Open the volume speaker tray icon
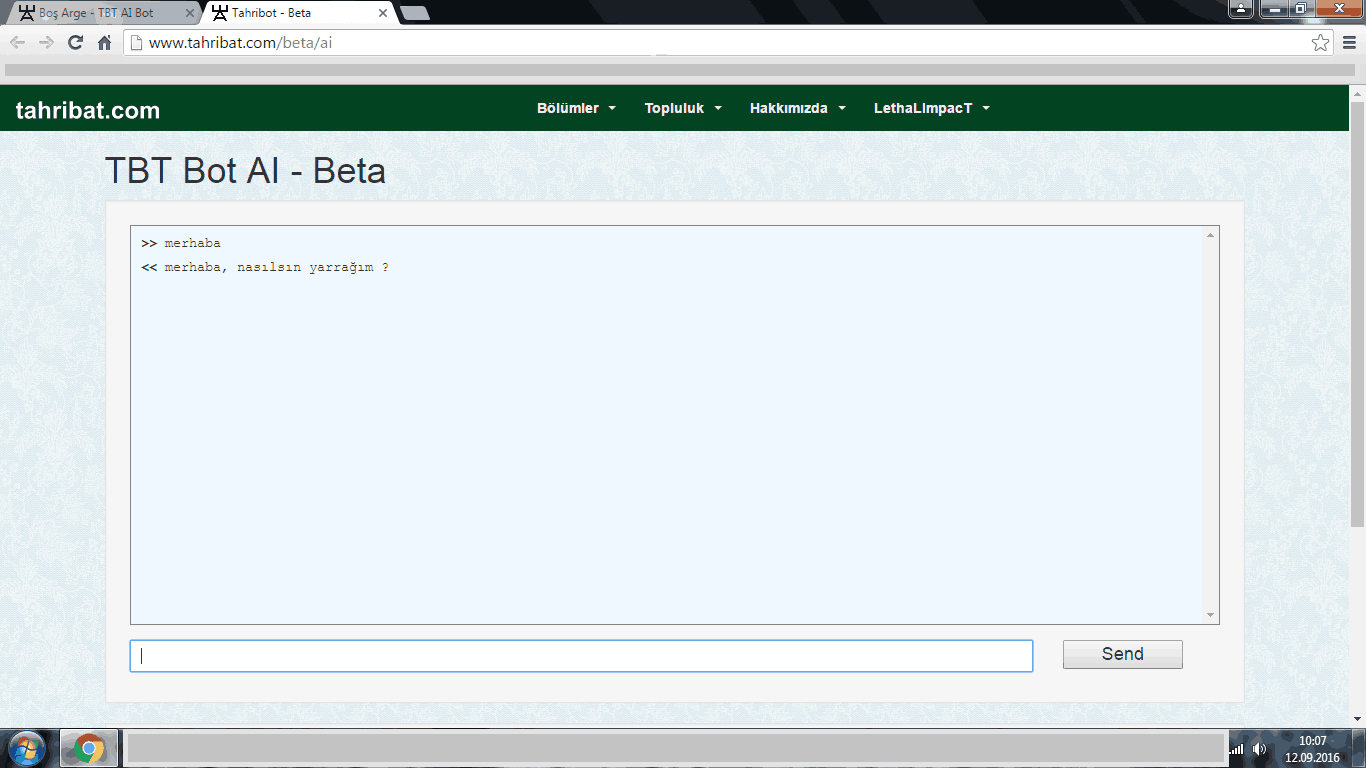Image resolution: width=1366 pixels, height=768 pixels. pos(1259,749)
